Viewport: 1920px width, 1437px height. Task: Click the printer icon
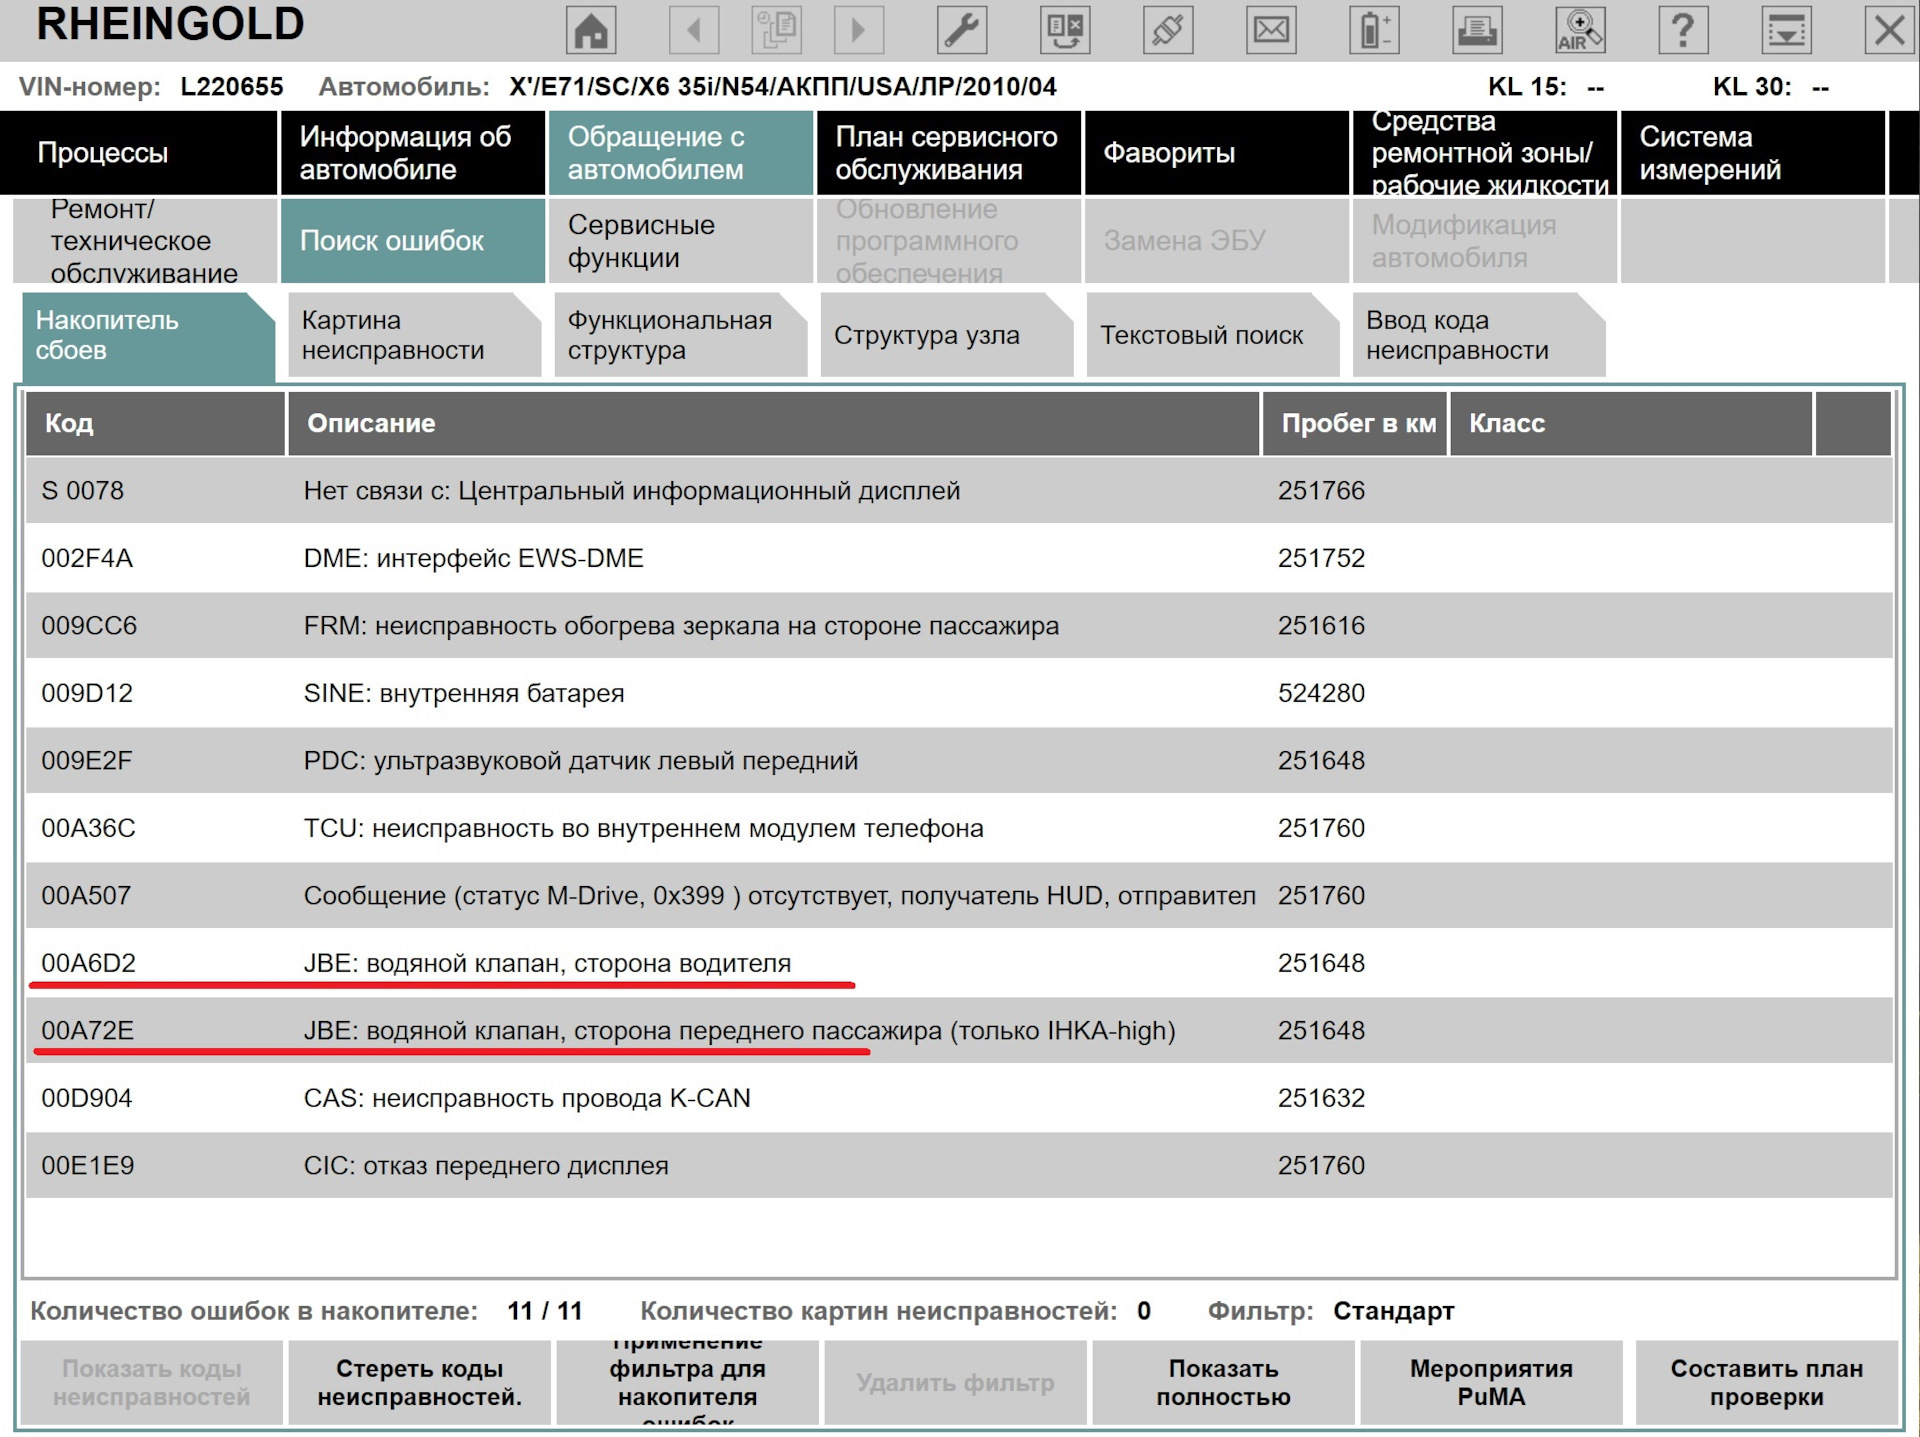click(x=1477, y=30)
